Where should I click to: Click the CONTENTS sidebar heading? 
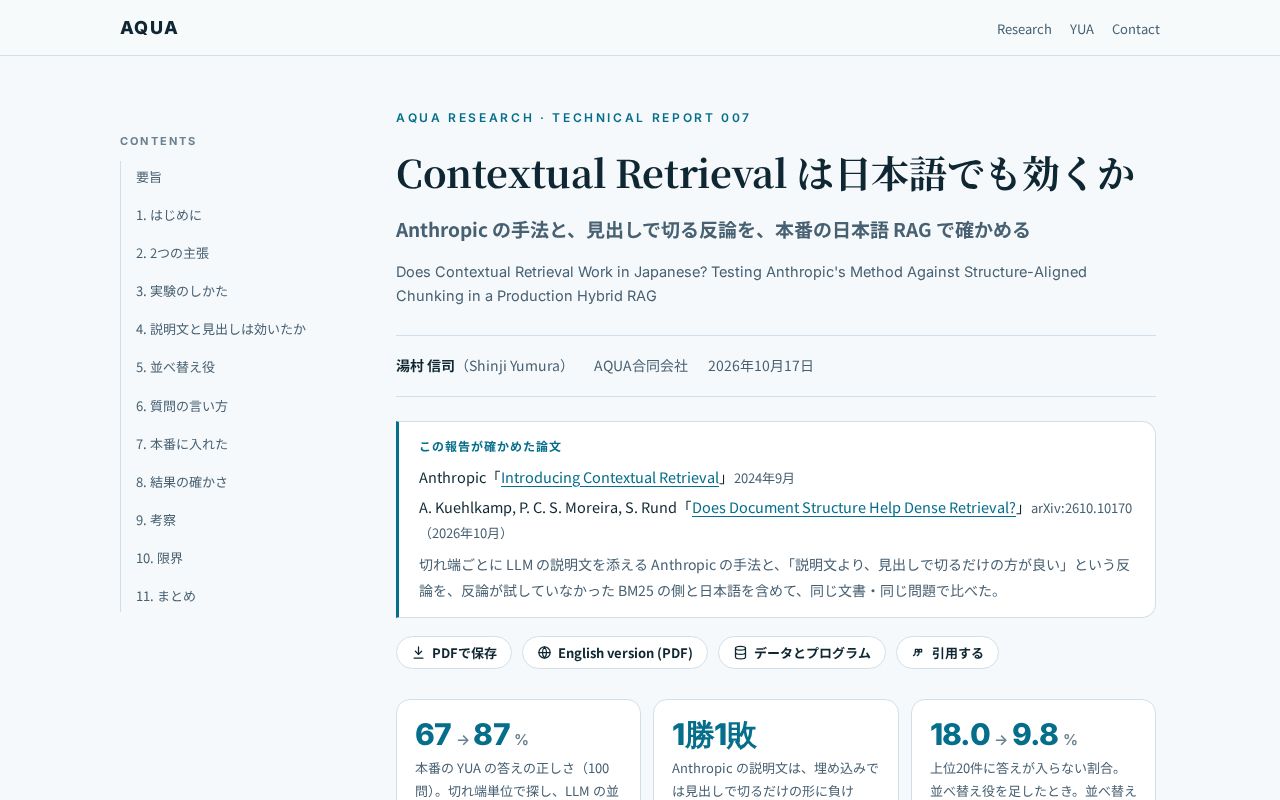[158, 141]
